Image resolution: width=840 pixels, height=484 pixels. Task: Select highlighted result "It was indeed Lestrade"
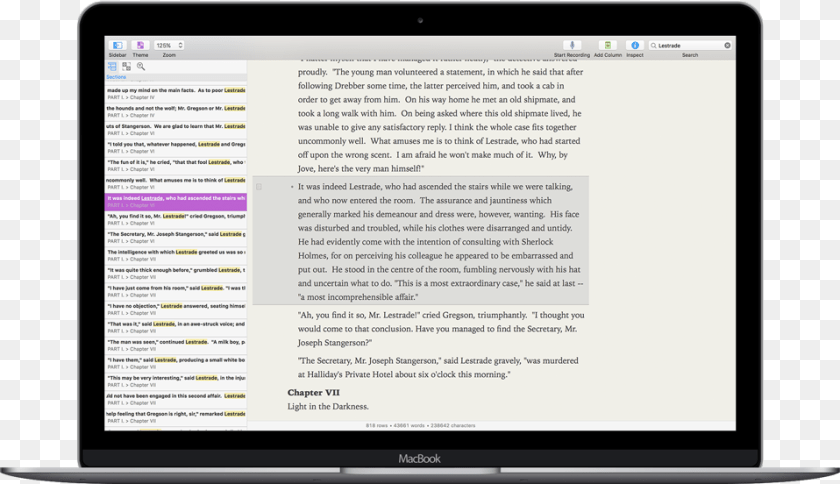click(176, 202)
